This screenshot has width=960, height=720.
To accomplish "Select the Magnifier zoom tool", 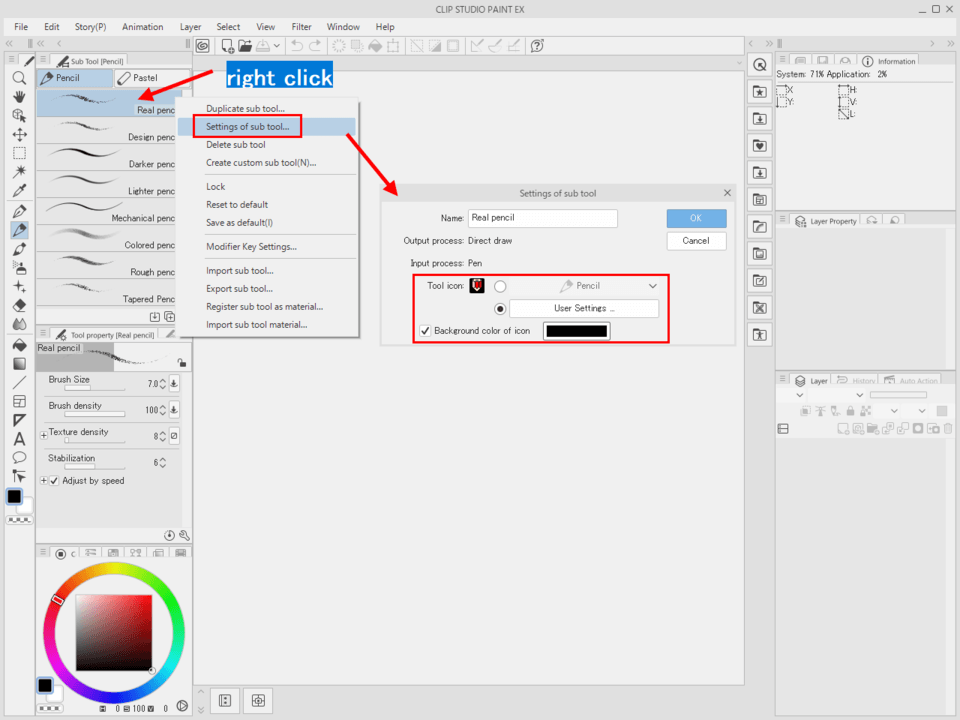I will [x=19, y=78].
